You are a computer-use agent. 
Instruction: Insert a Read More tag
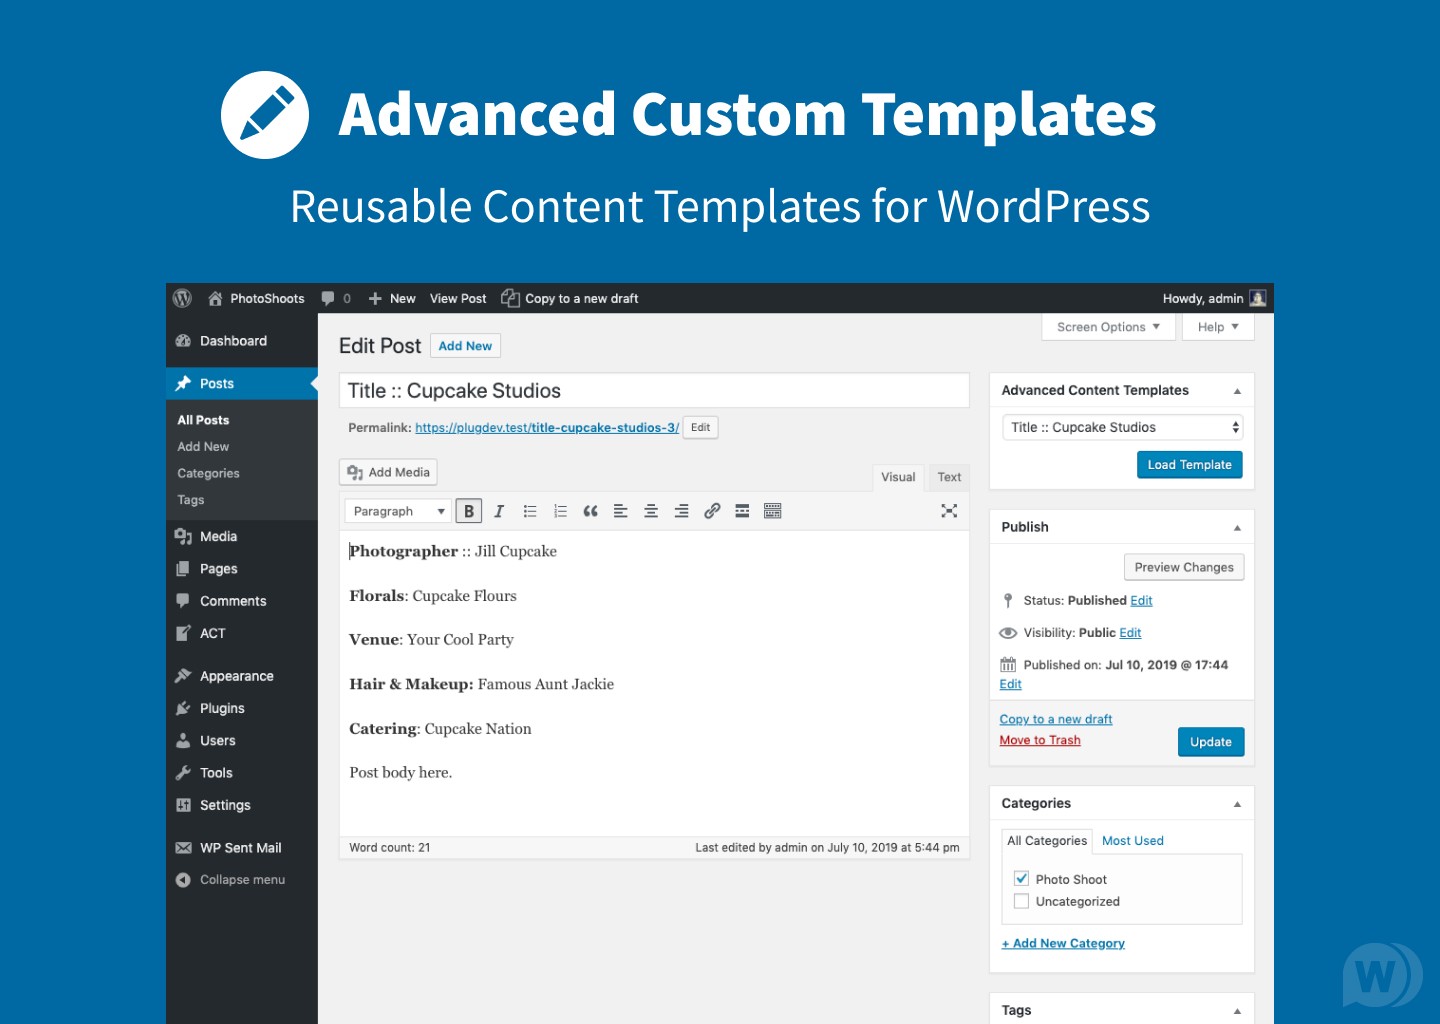[742, 510]
